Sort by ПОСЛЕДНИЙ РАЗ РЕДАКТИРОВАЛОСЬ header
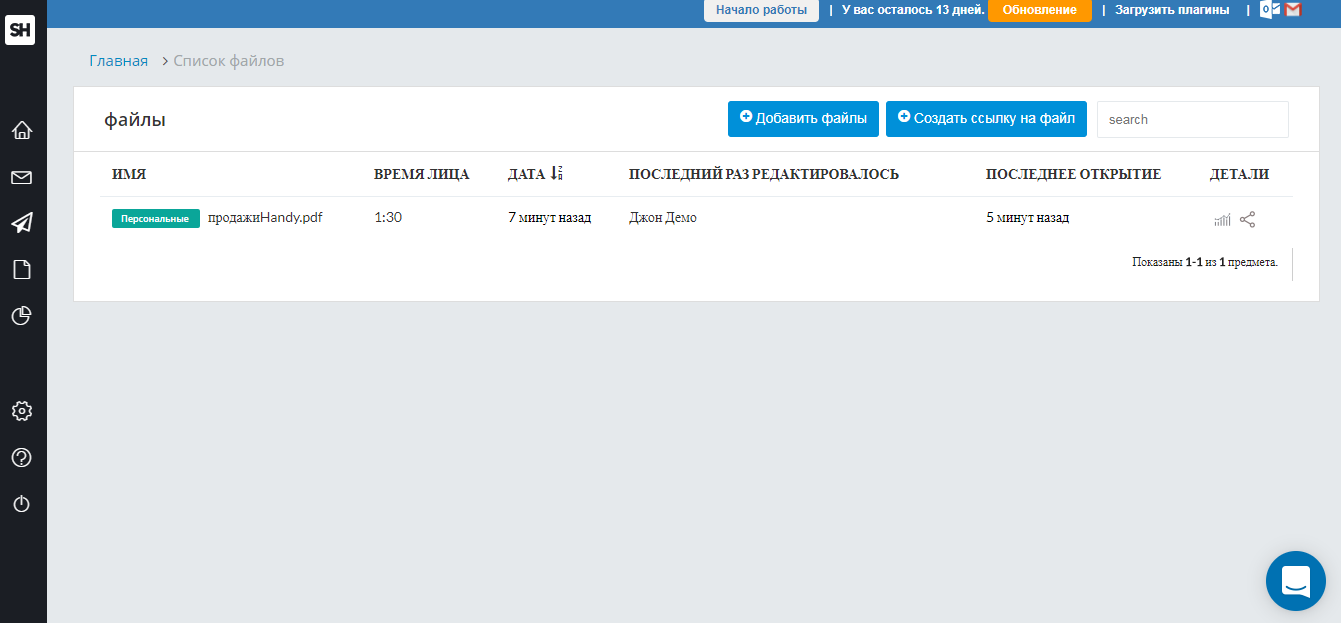This screenshot has width=1341, height=623. (x=764, y=174)
